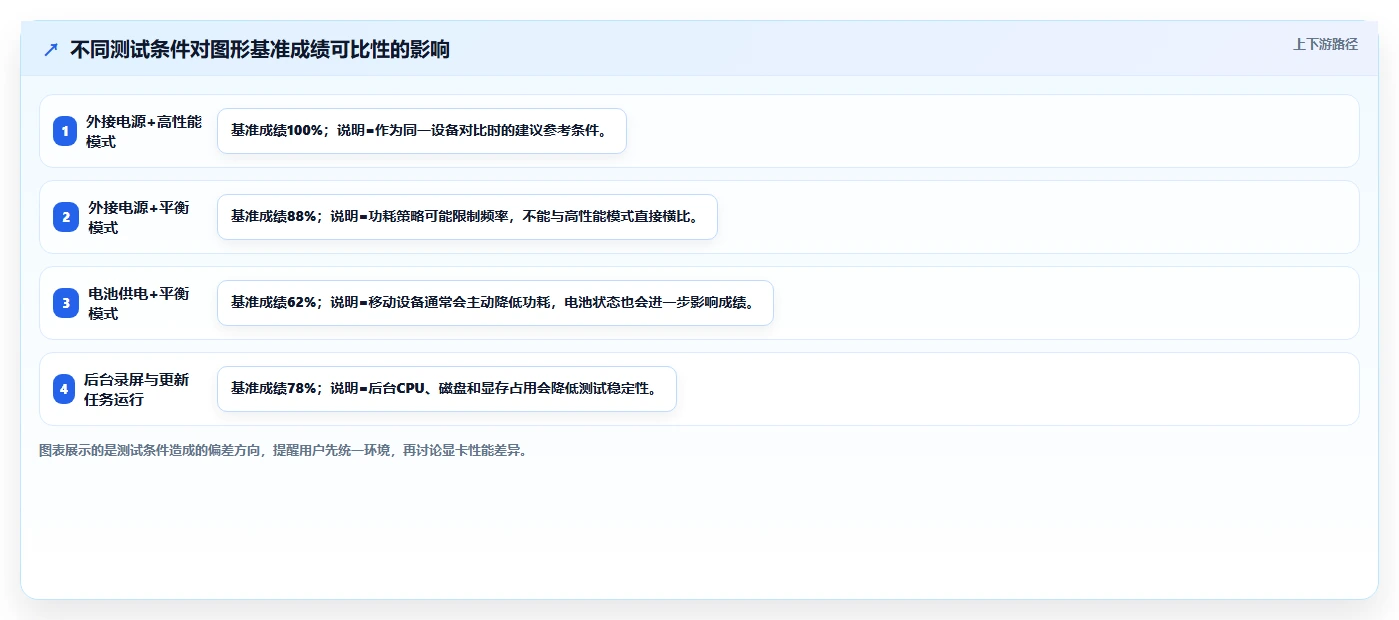This screenshot has width=1399, height=620.
Task: Select step badge number 4
Action: (65, 389)
